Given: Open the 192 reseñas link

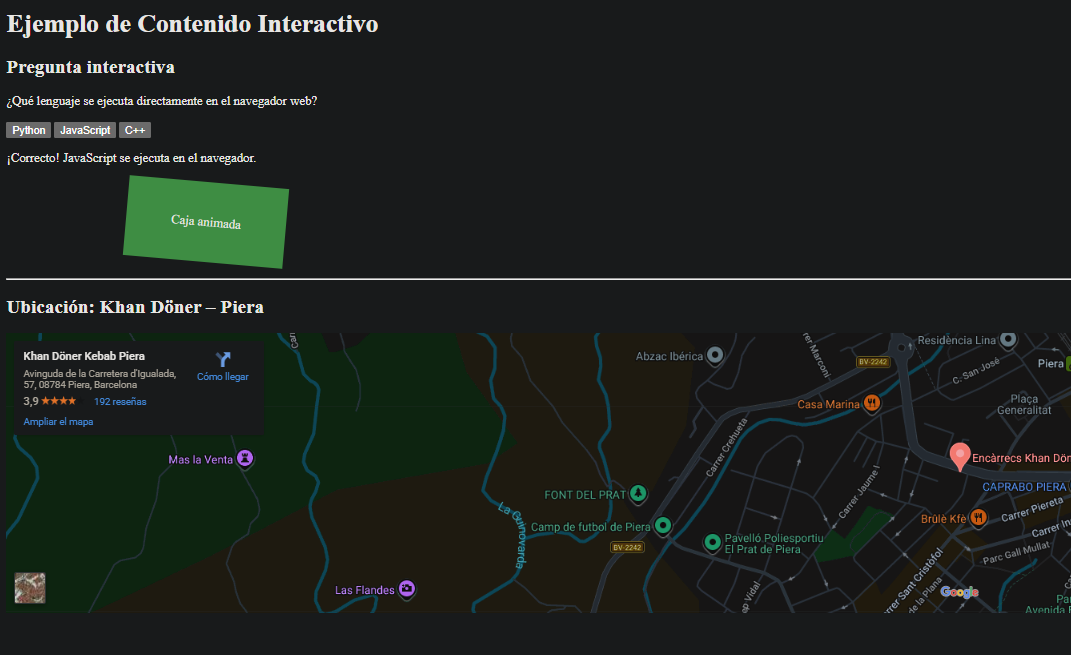Looking at the screenshot, I should point(120,402).
